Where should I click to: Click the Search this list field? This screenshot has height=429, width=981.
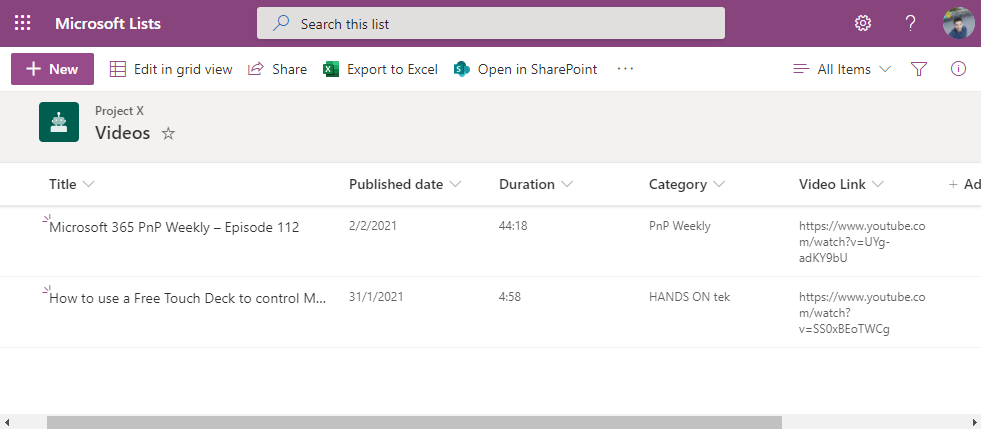click(x=490, y=23)
